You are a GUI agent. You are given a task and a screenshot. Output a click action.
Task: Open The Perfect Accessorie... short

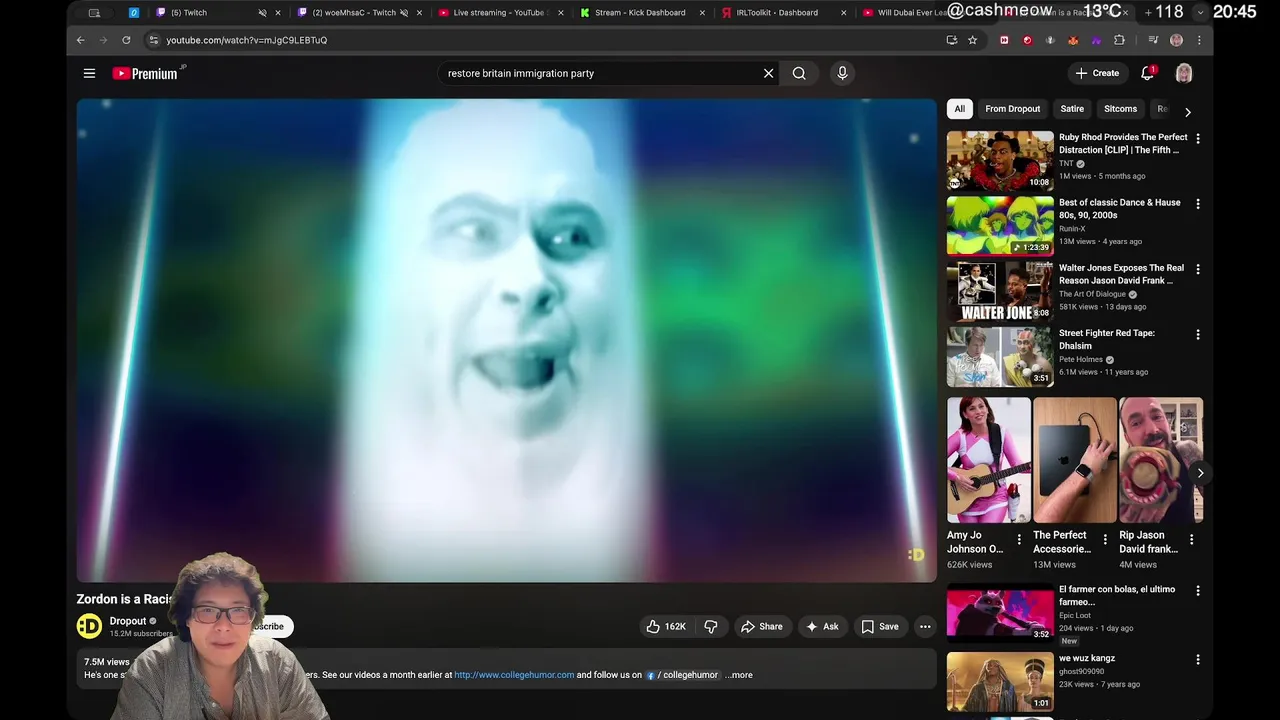click(x=1075, y=460)
